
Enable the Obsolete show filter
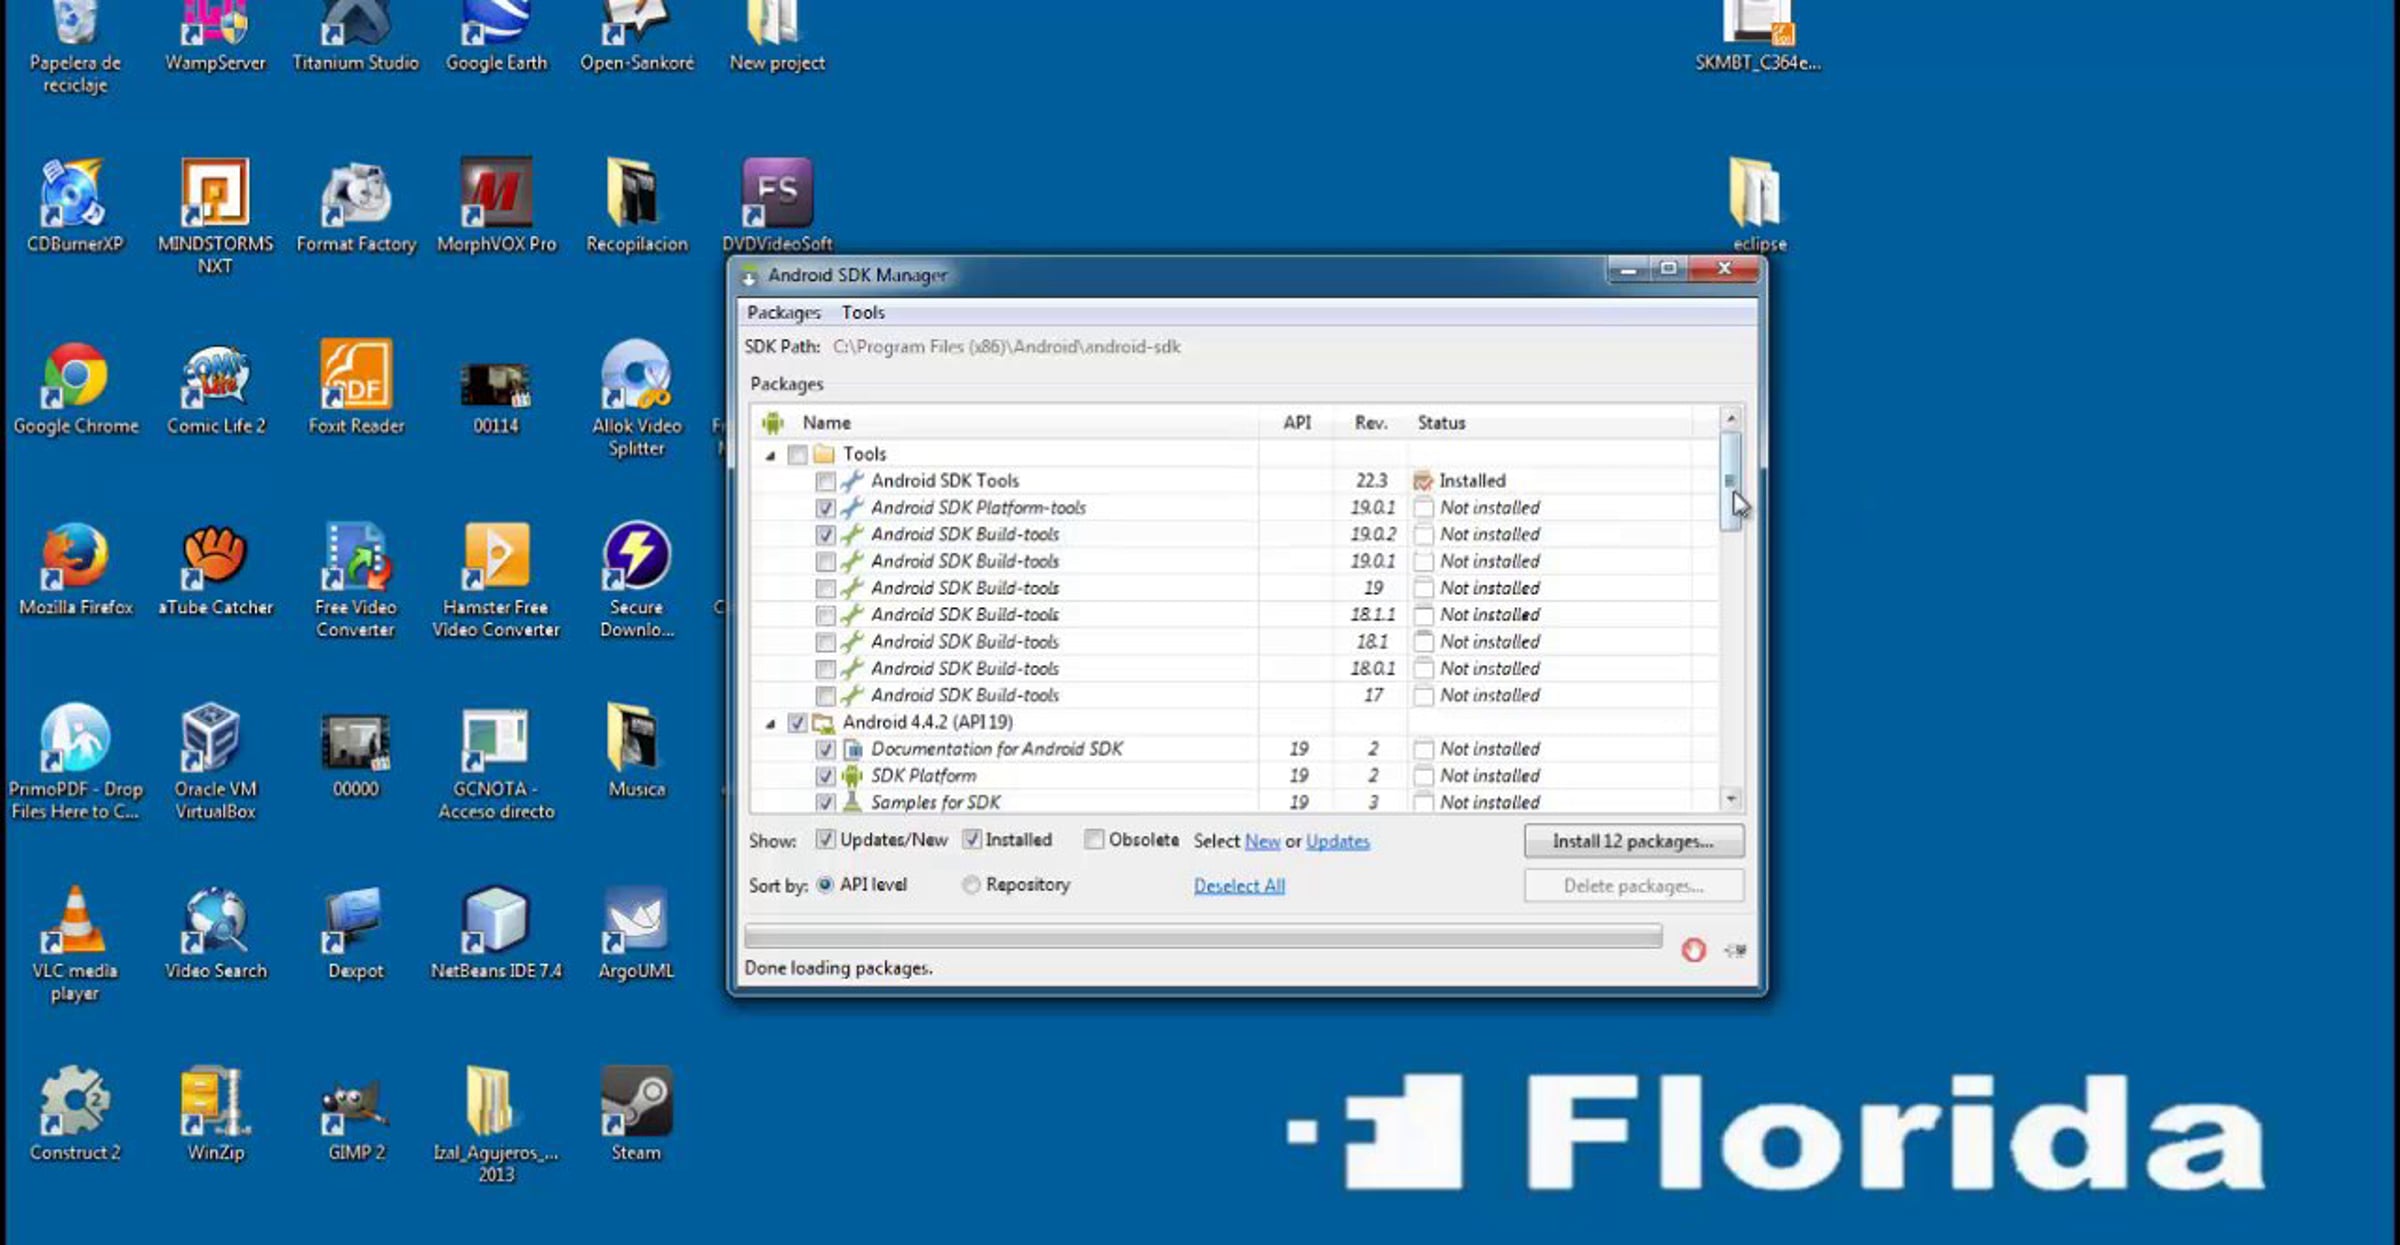[x=1094, y=840]
